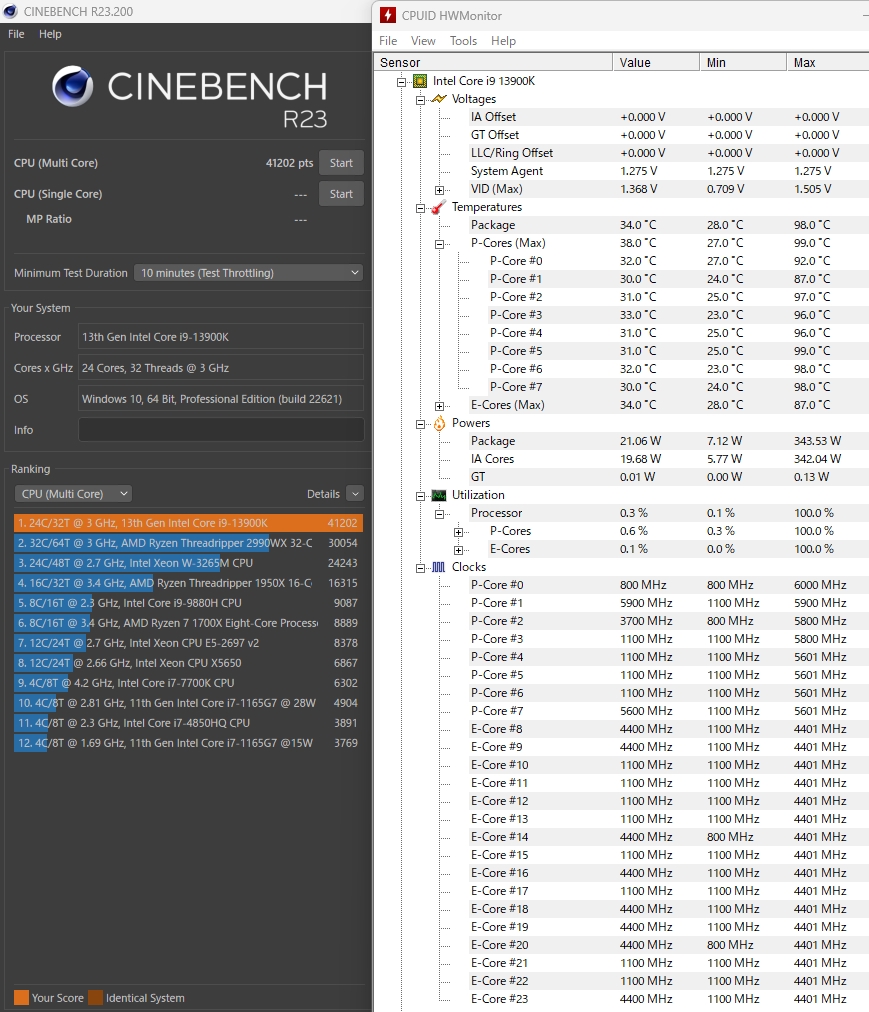The image size is (869, 1012).
Task: Click the Identical System legend swatch
Action: [96, 997]
